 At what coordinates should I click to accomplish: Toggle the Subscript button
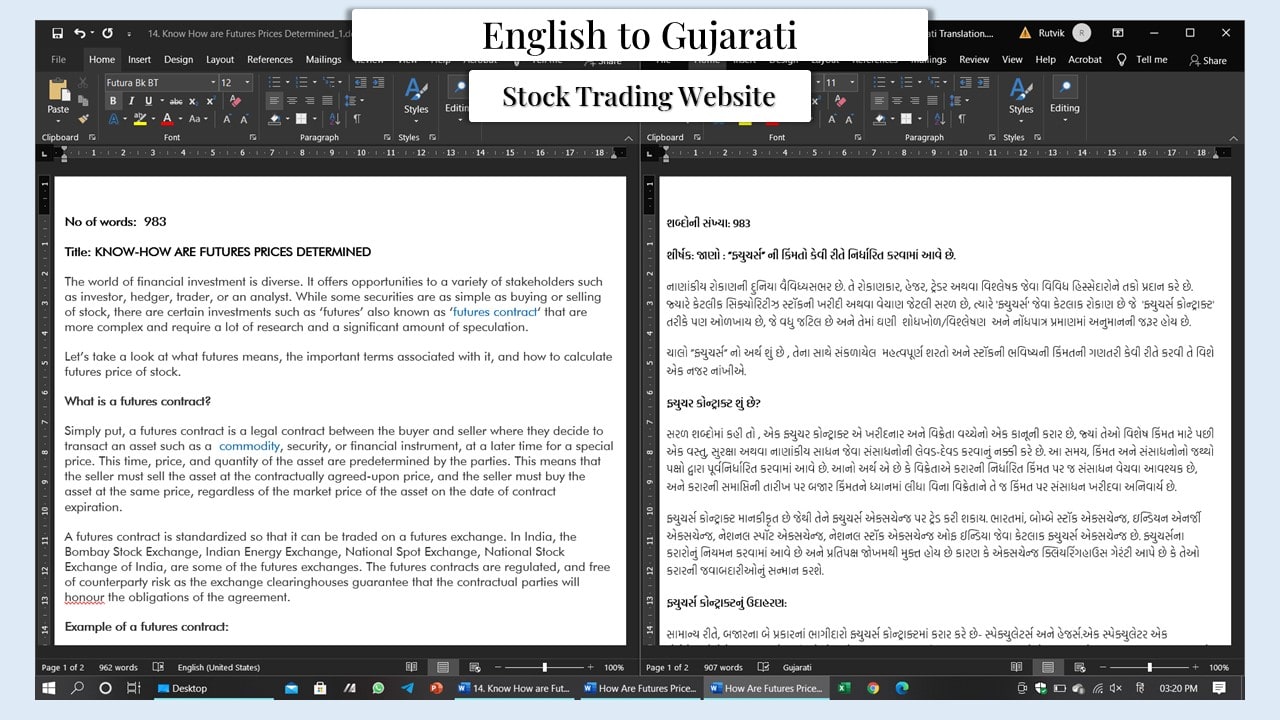192,101
